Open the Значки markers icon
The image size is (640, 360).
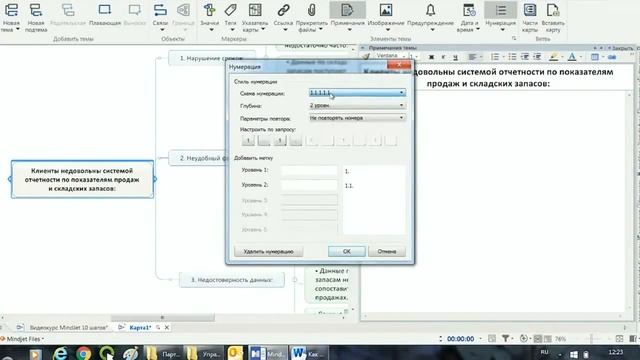point(209,10)
